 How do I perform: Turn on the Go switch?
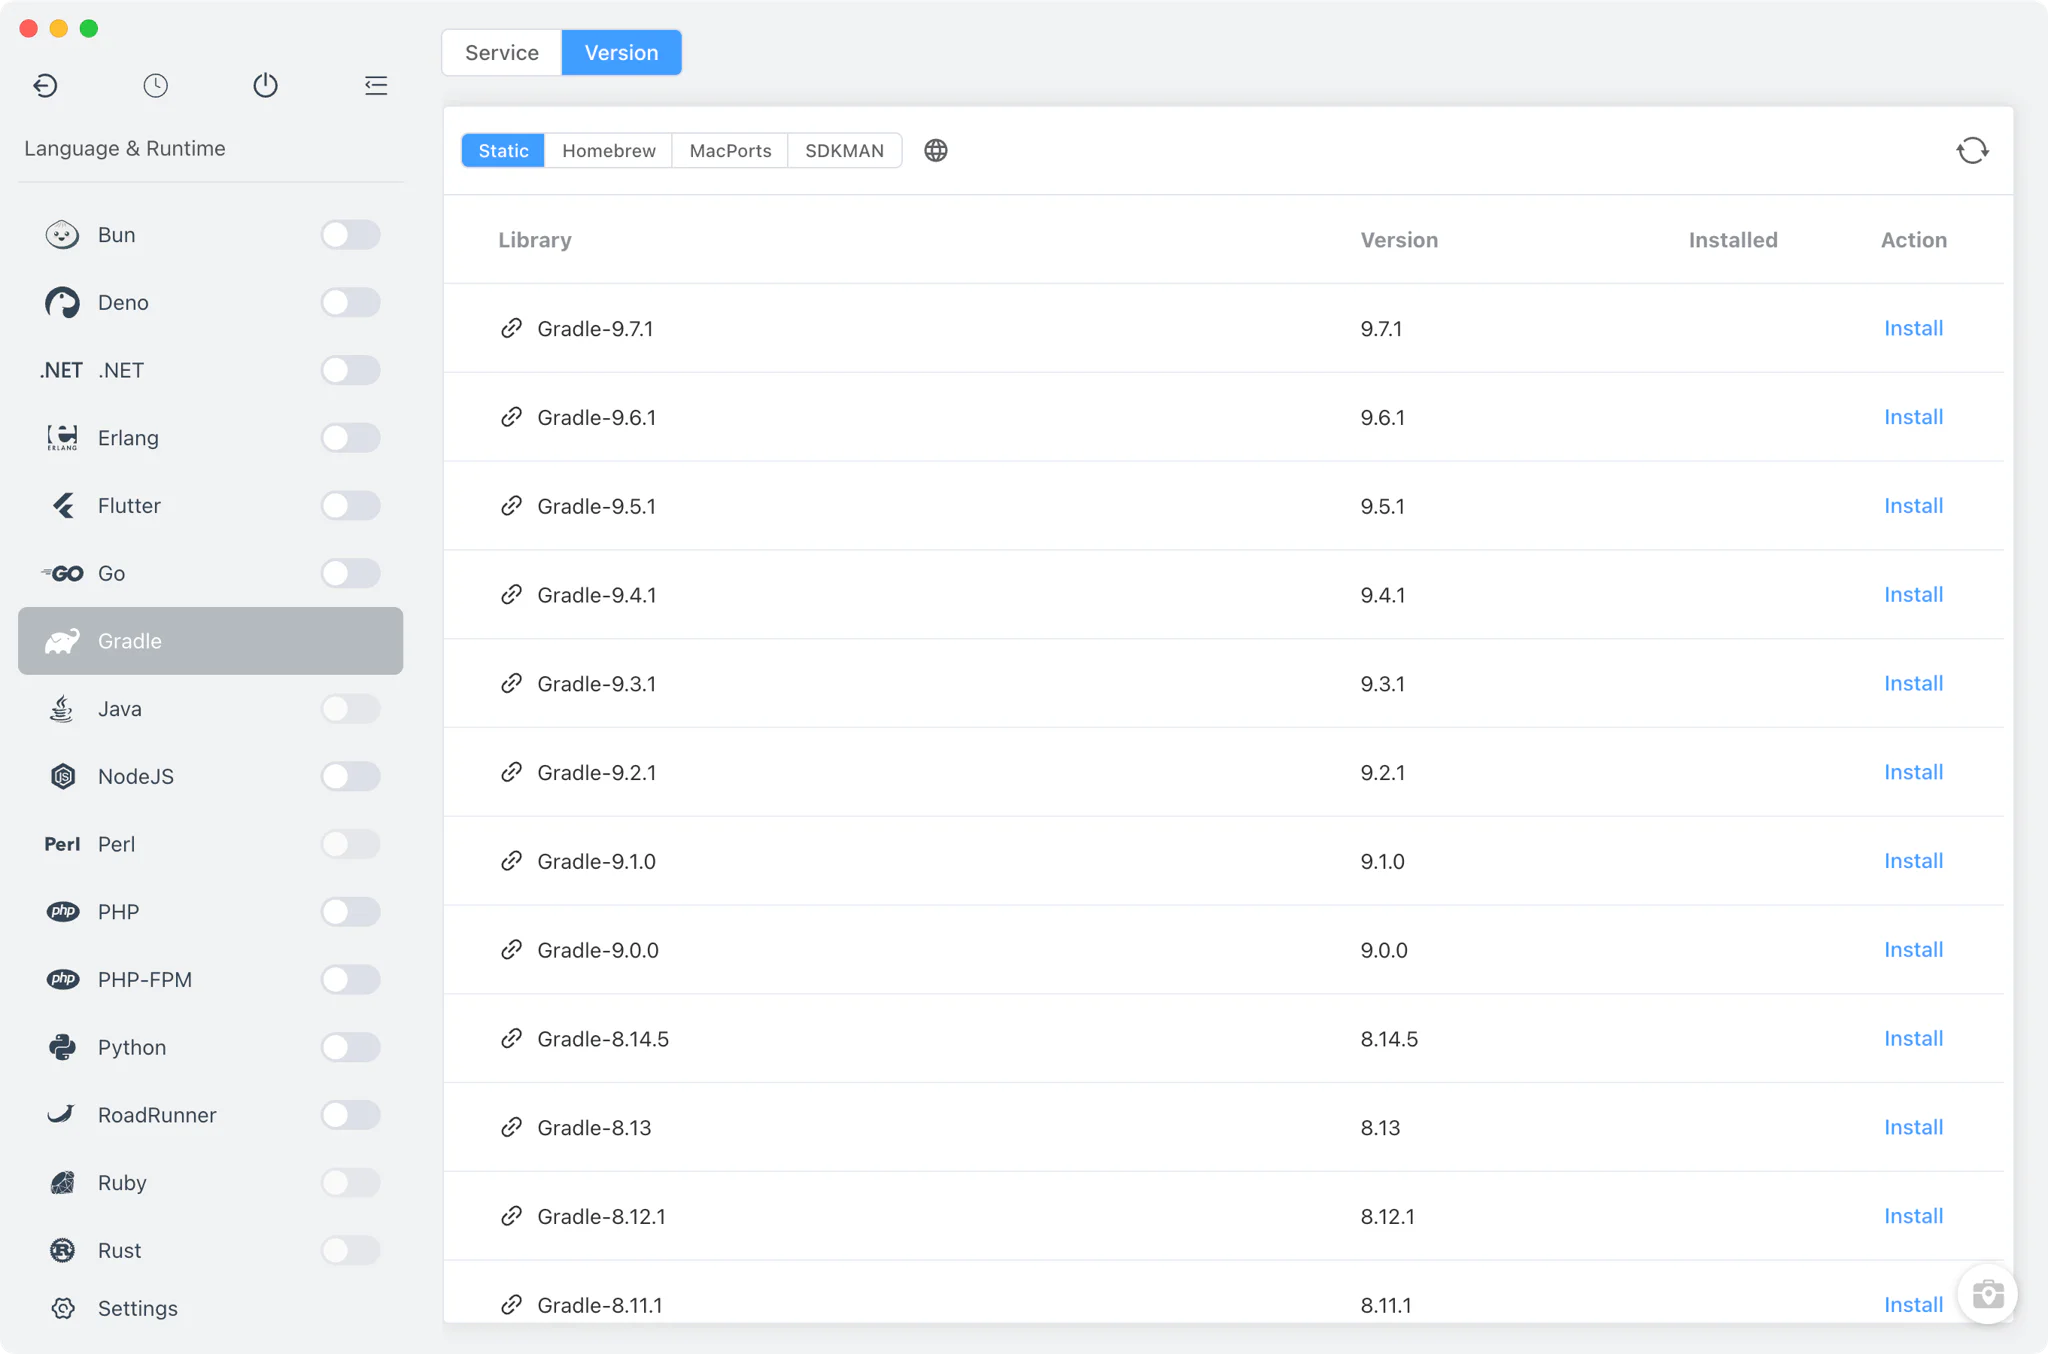[350, 573]
